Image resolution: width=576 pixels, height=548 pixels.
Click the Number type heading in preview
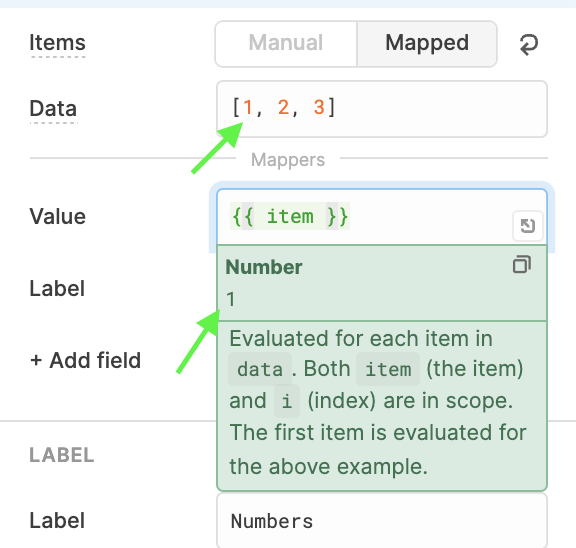coord(264,267)
